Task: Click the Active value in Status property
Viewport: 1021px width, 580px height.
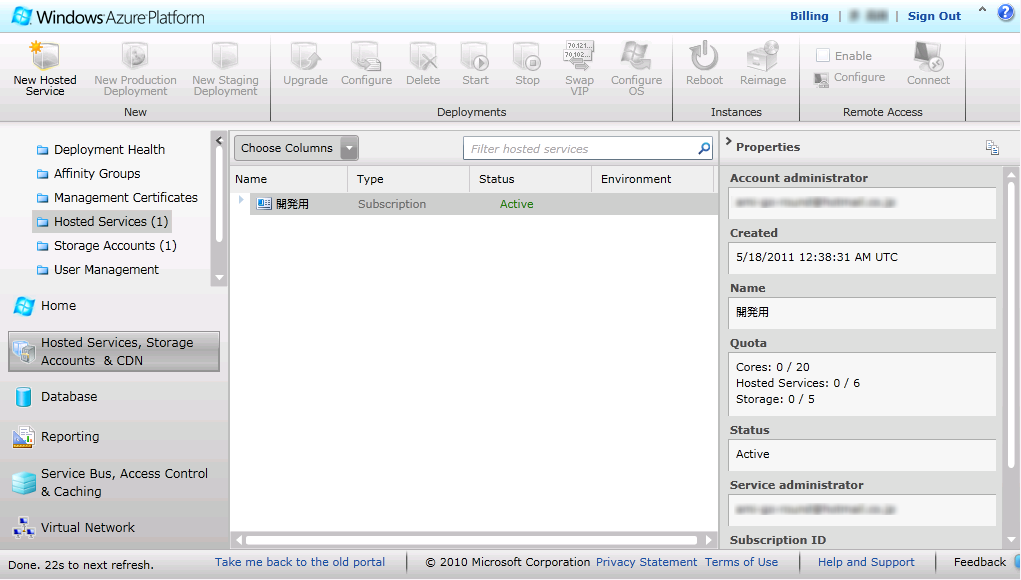Action: 753,454
